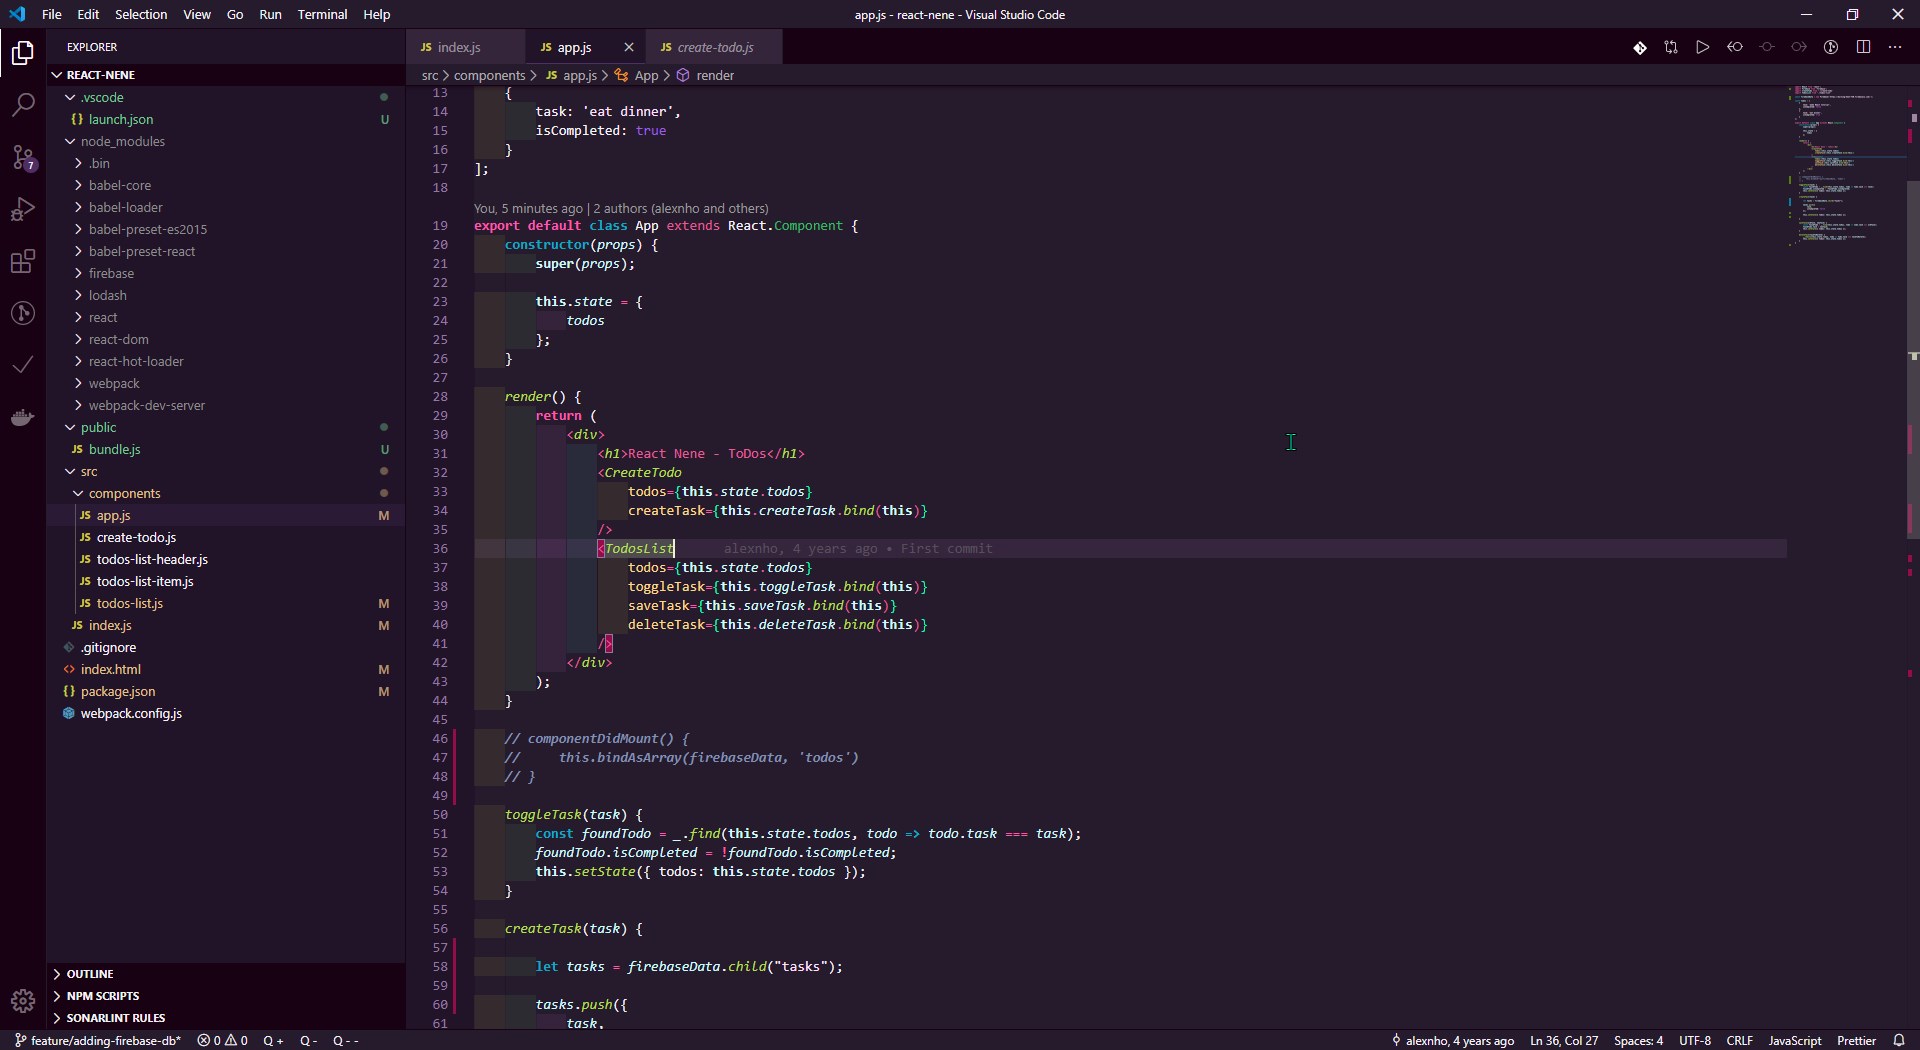Open the Extensions view in the Activity Bar
This screenshot has width=1920, height=1050.
23,261
